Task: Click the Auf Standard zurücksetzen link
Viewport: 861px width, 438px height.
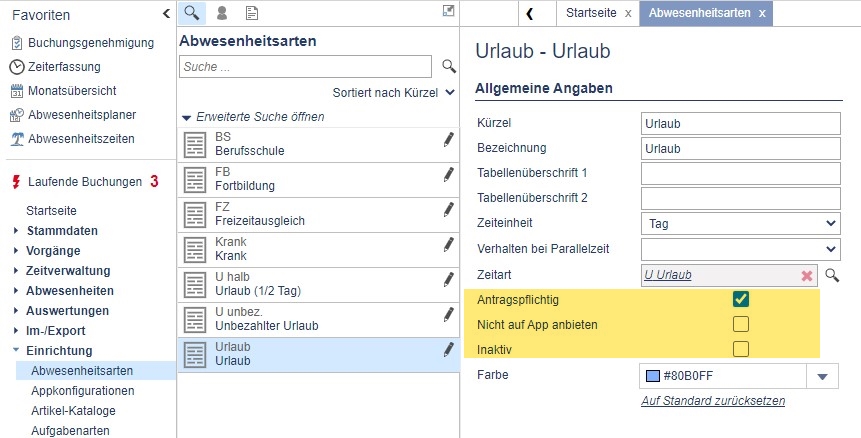Action: [x=713, y=401]
